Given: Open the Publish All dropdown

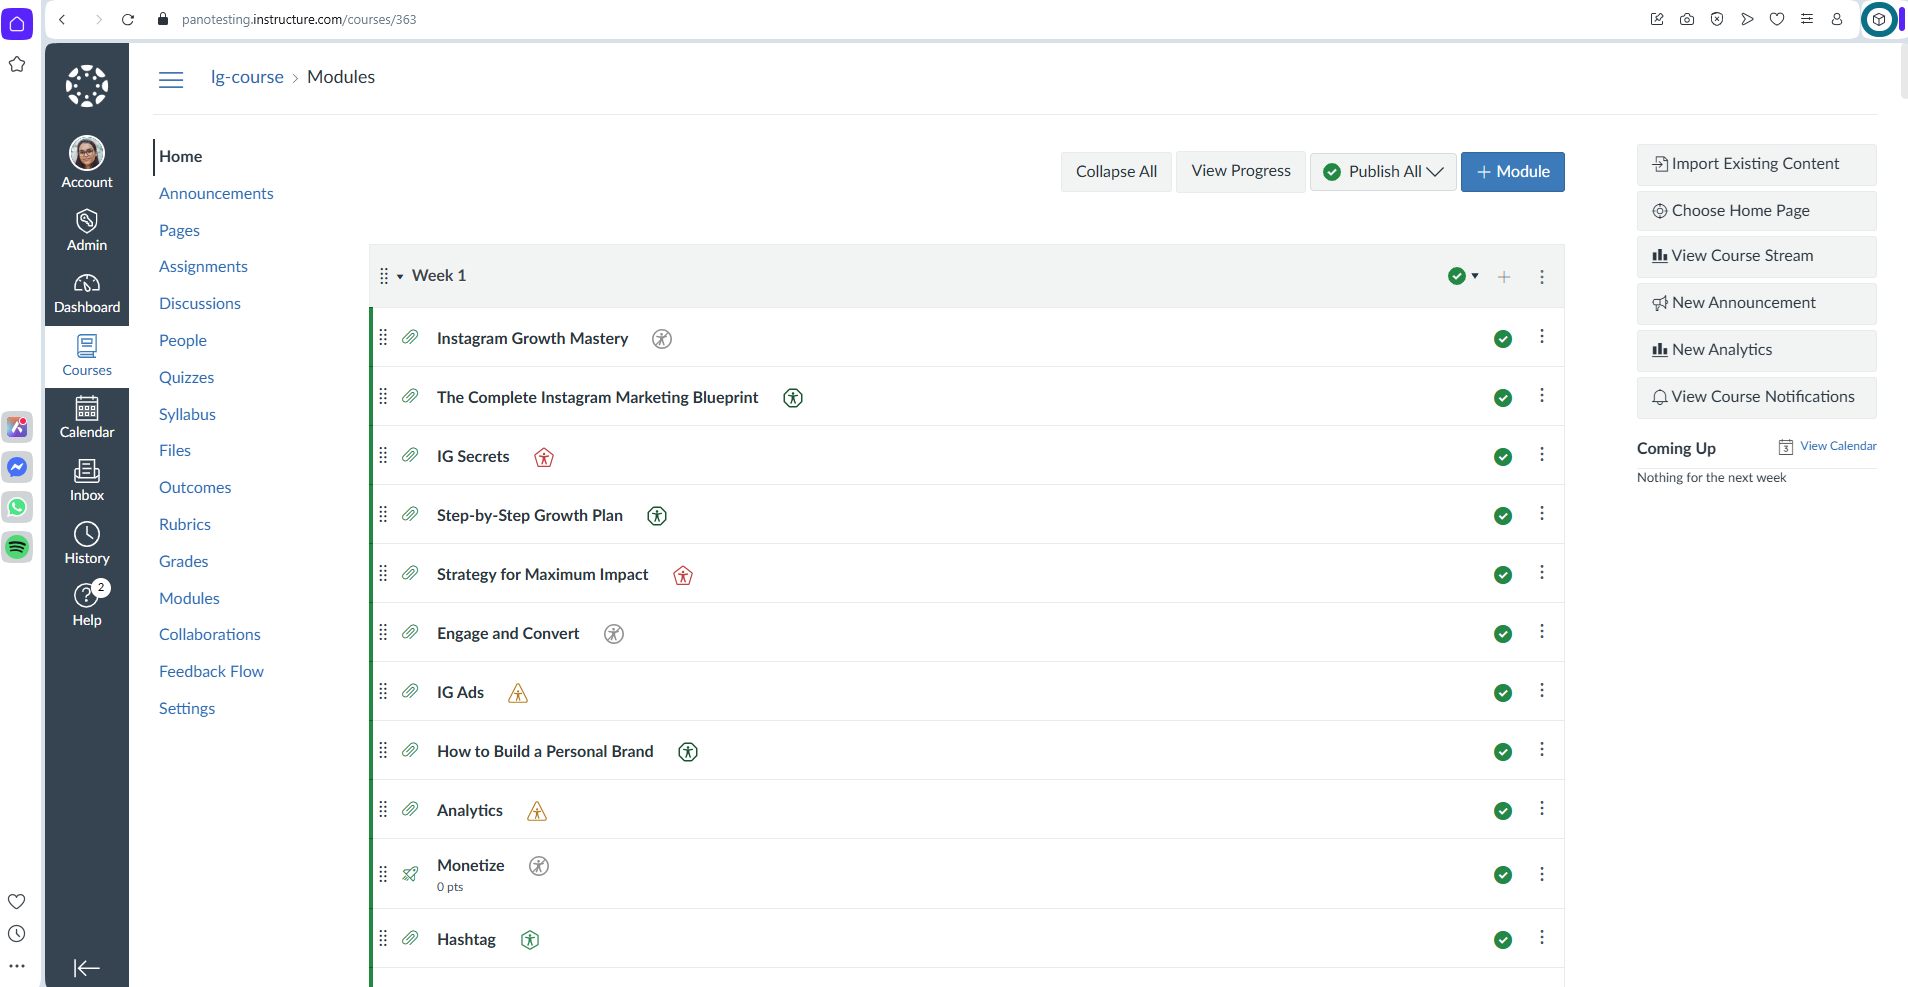Looking at the screenshot, I should click(1384, 172).
